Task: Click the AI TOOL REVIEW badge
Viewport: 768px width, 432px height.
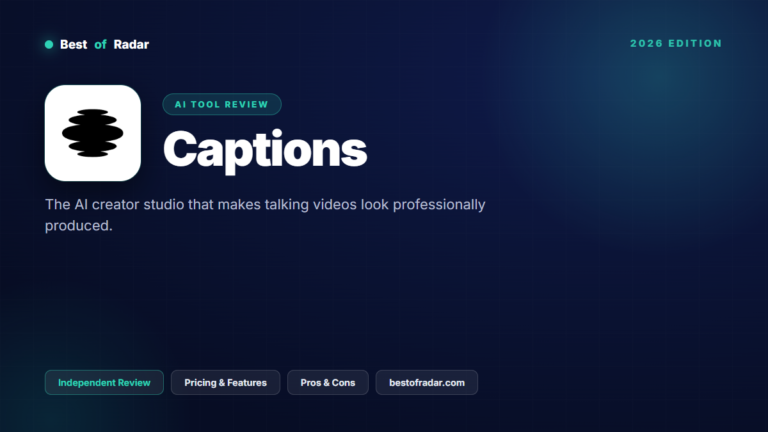Action: (222, 104)
